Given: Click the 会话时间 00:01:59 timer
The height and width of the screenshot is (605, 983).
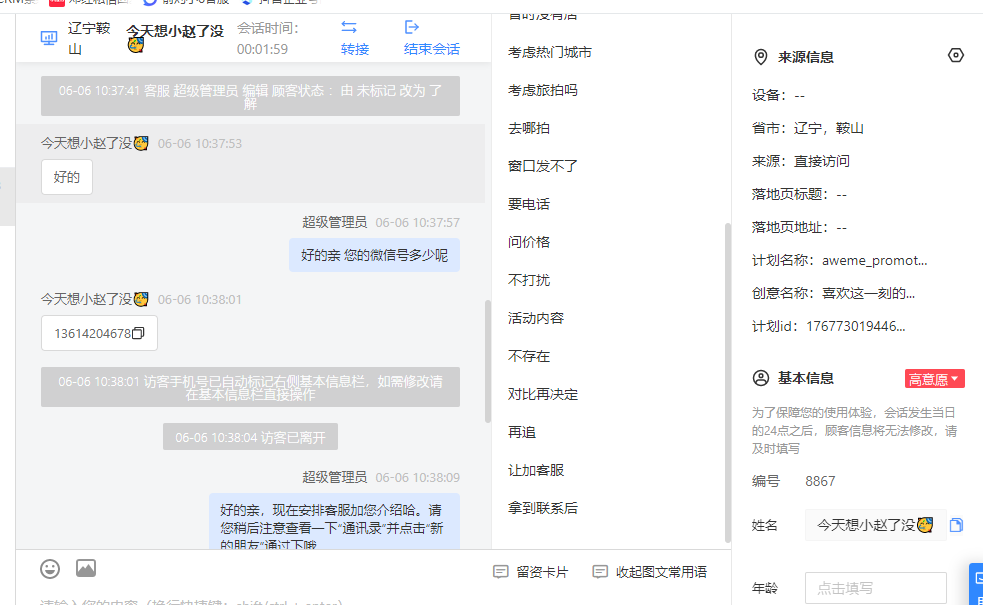Looking at the screenshot, I should [268, 38].
